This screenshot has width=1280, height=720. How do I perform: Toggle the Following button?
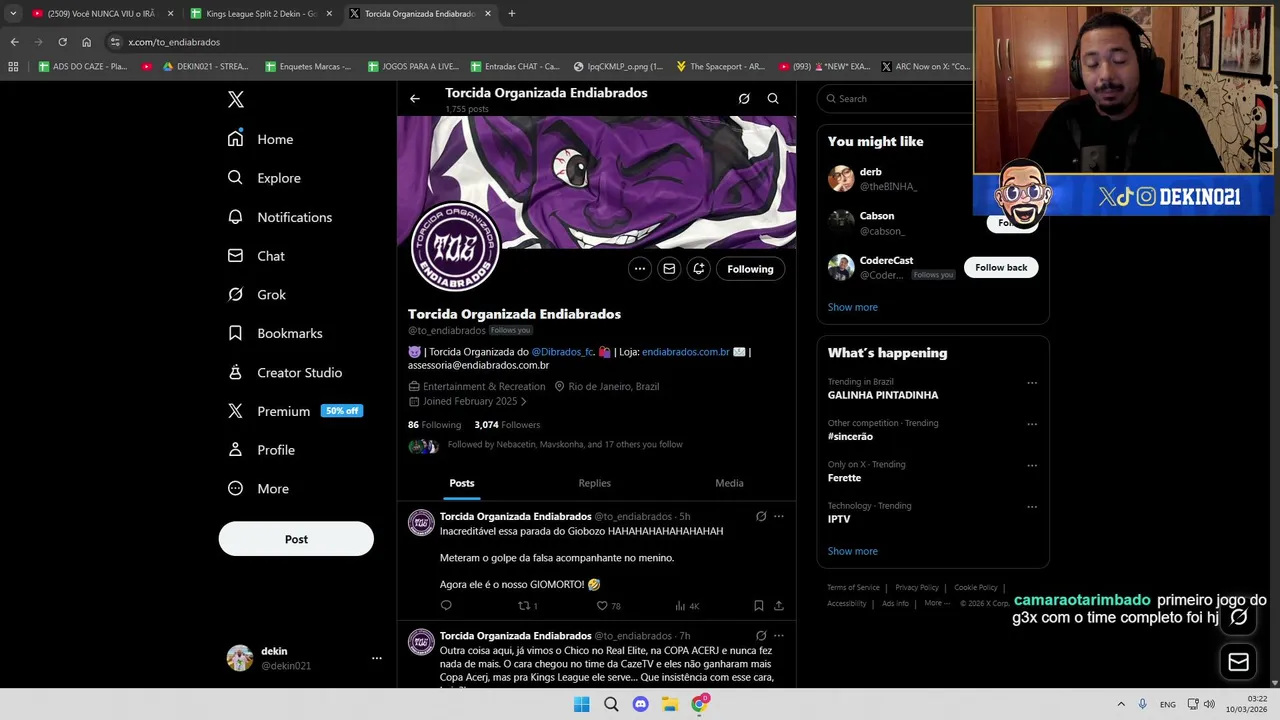click(750, 269)
